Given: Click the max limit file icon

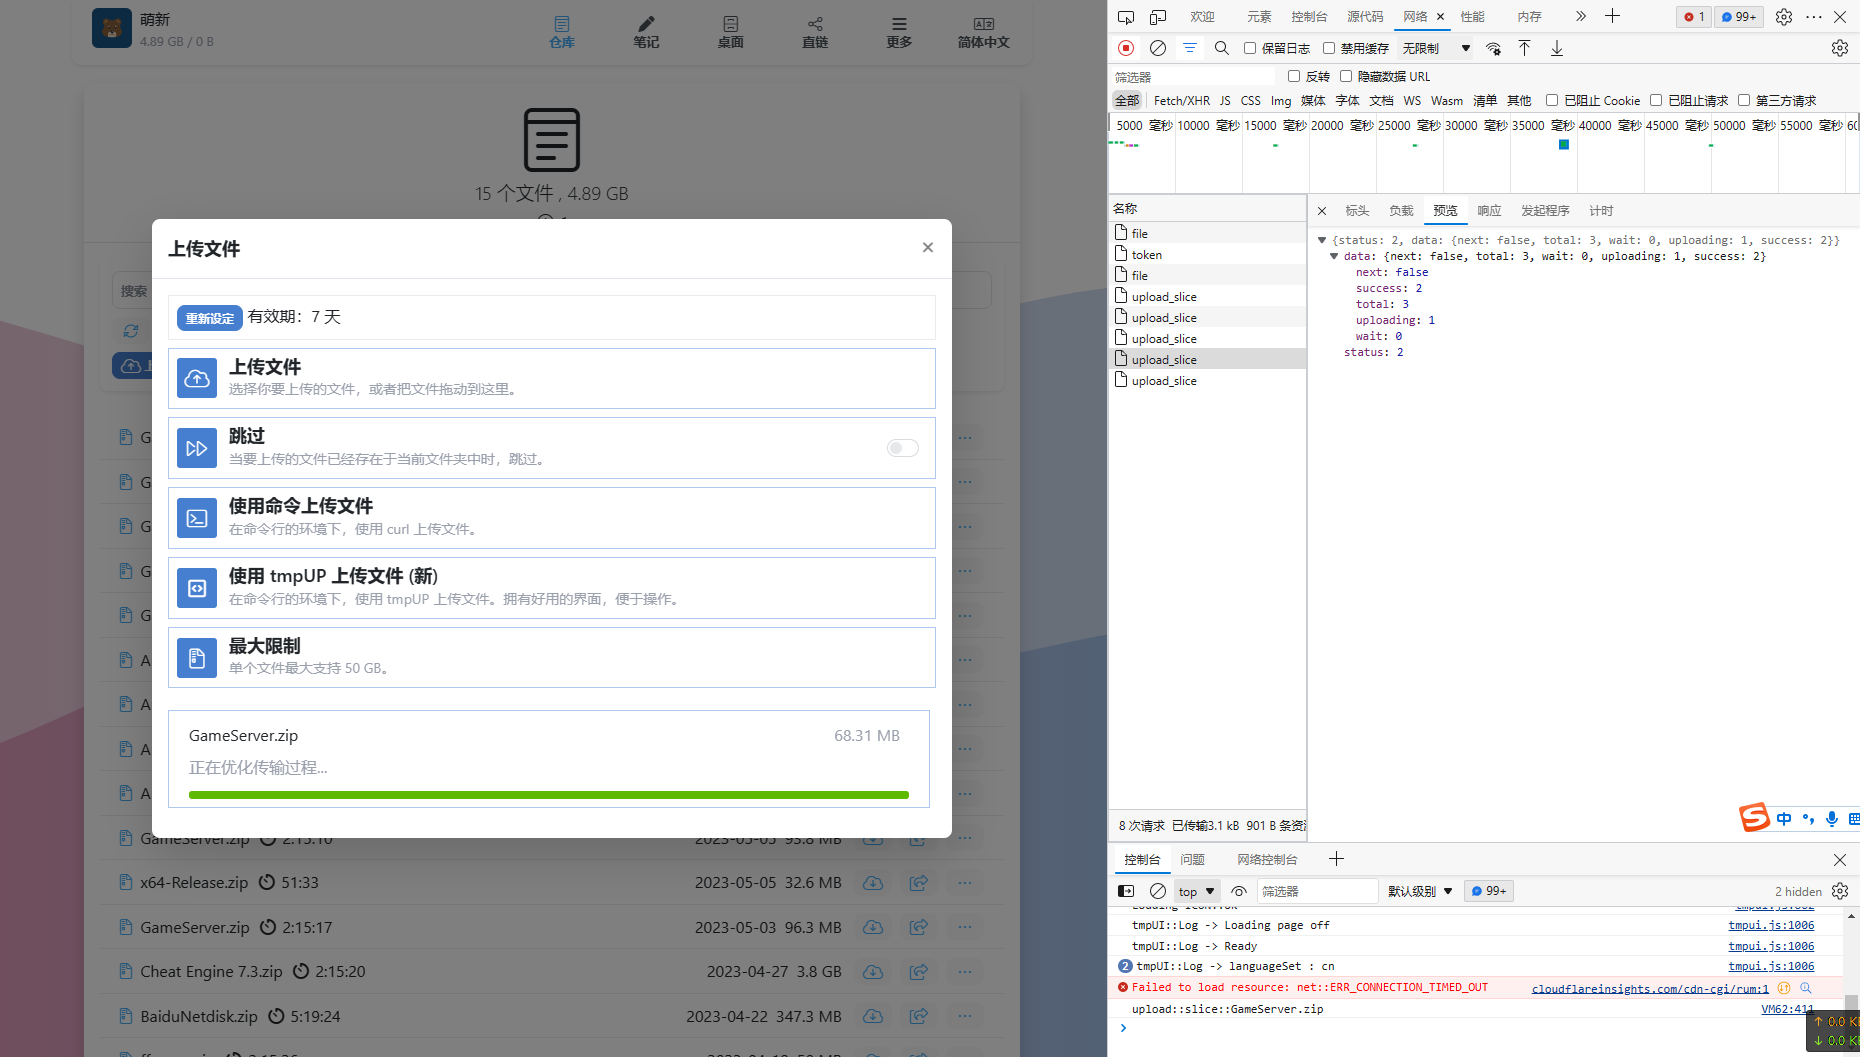Looking at the screenshot, I should (x=197, y=658).
